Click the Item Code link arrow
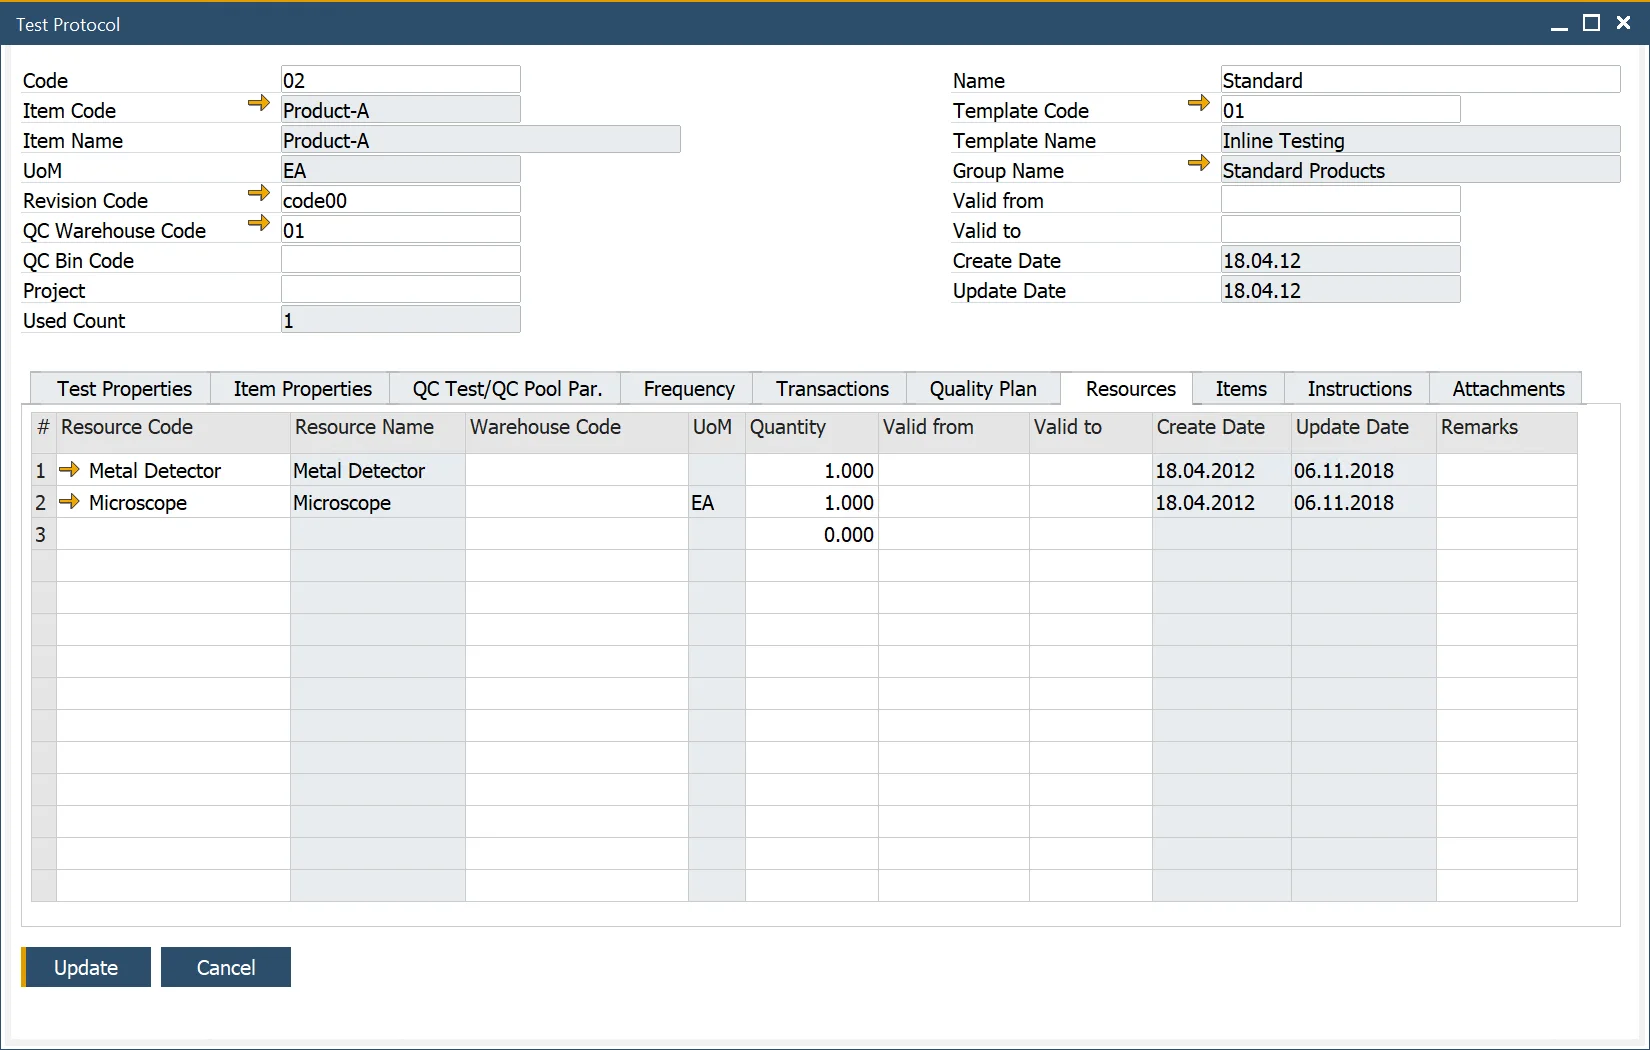This screenshot has height=1050, width=1650. pyautogui.click(x=258, y=103)
